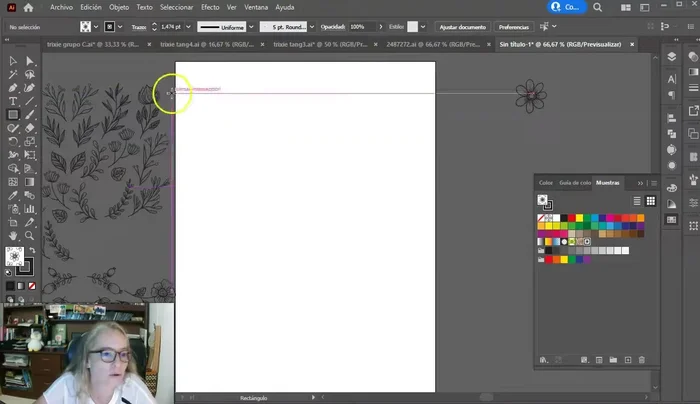Viewport: 700px width, 404px height.
Task: Reset default fill and stroke
Action: click(x=8, y=272)
